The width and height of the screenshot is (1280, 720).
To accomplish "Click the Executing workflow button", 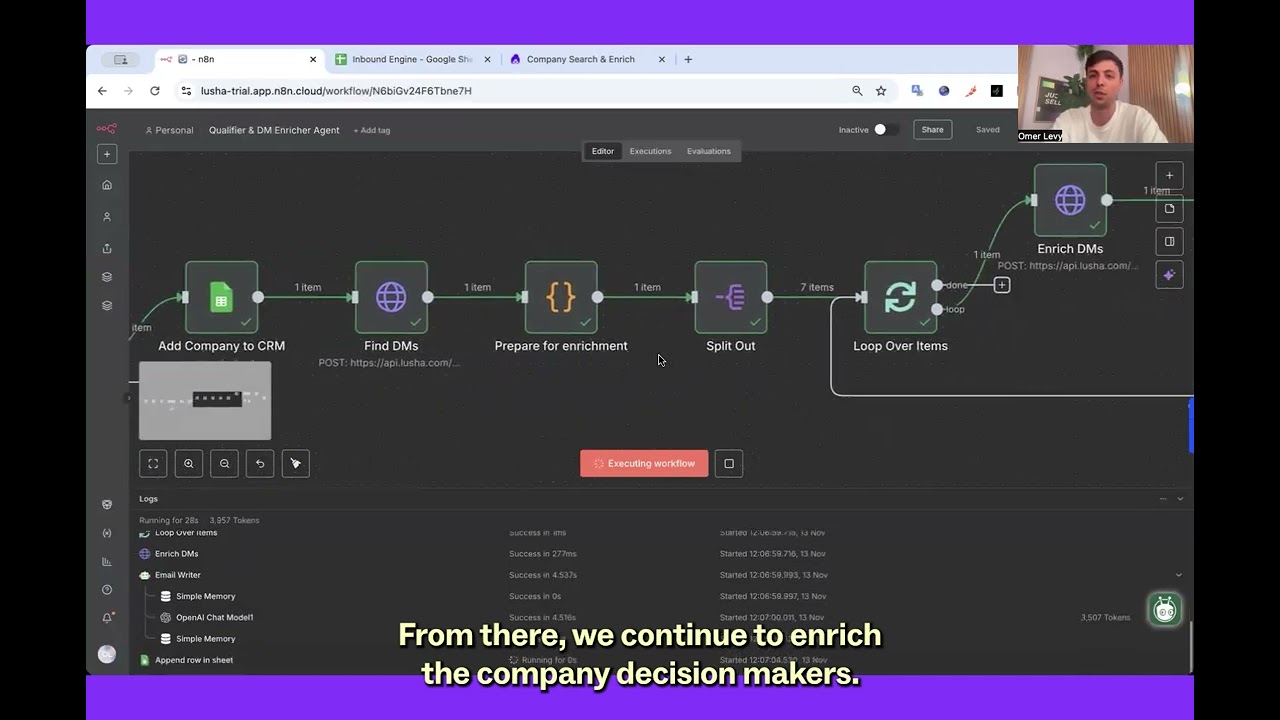I will point(644,463).
